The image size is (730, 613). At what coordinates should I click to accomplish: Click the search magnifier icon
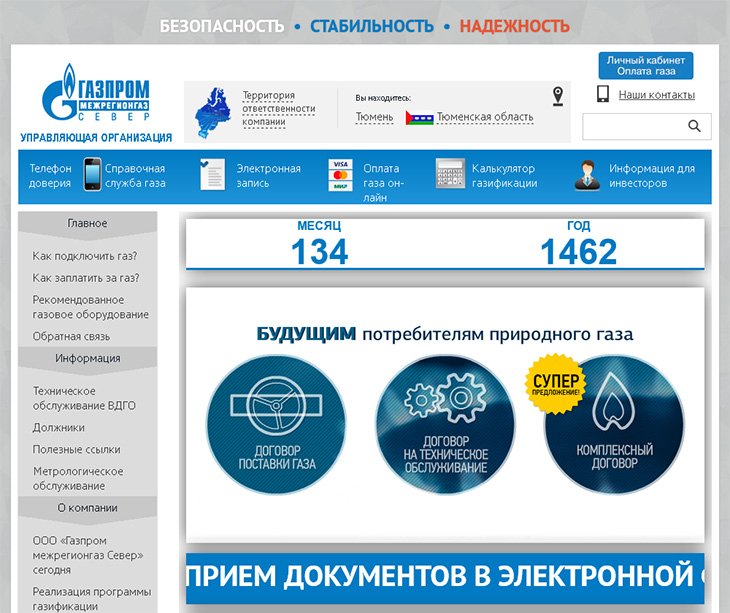[694, 126]
